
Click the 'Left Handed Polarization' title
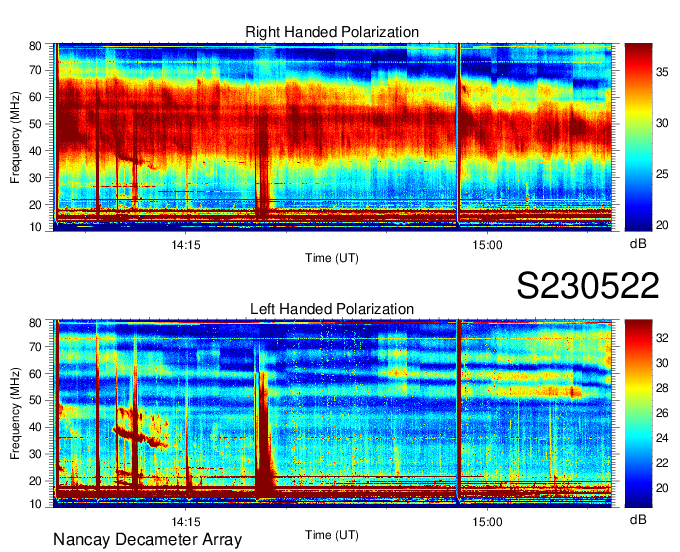point(332,309)
